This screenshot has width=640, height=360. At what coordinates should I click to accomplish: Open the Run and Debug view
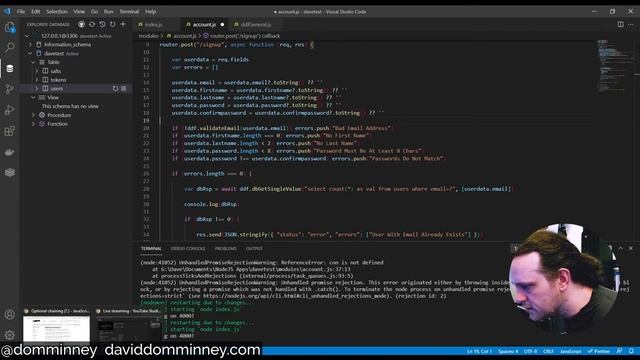click(10, 110)
